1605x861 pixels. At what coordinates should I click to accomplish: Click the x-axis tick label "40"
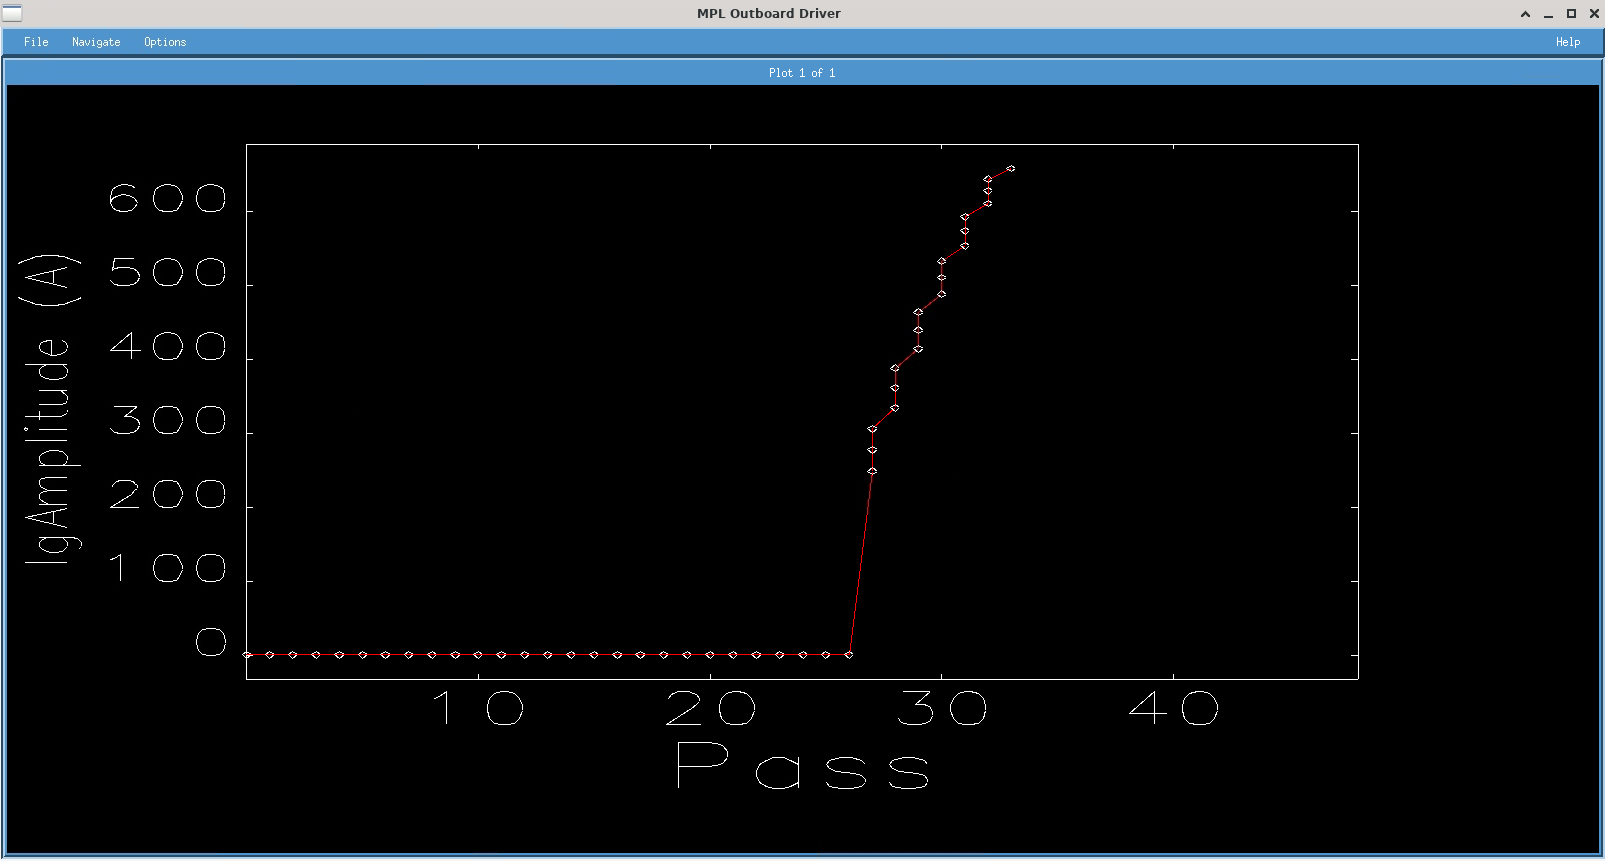pyautogui.click(x=1173, y=709)
